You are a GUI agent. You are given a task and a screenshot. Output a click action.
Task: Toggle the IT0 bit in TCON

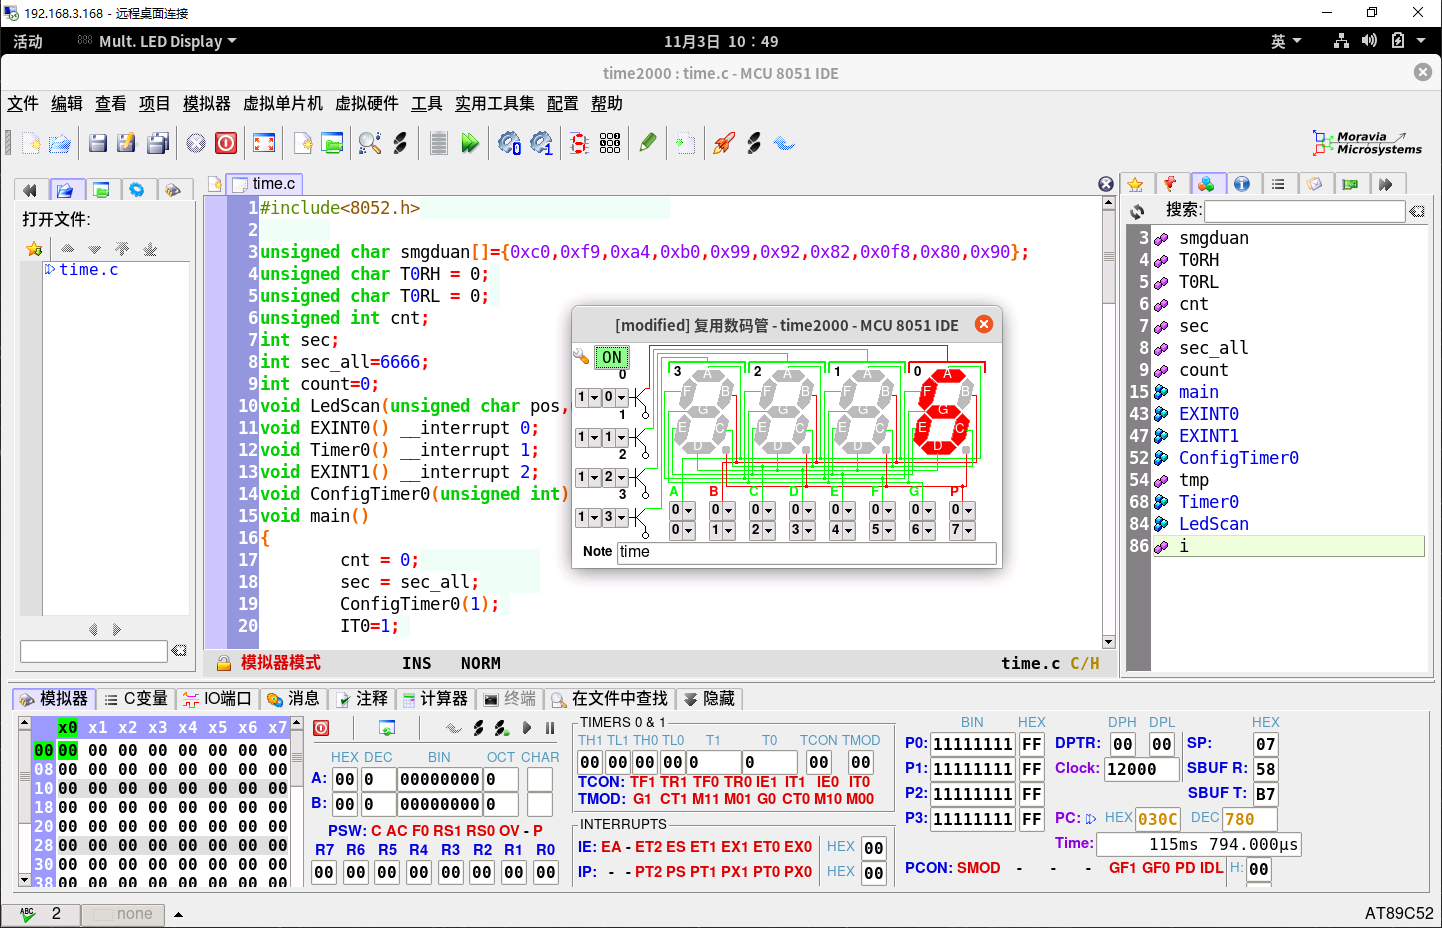[860, 782]
